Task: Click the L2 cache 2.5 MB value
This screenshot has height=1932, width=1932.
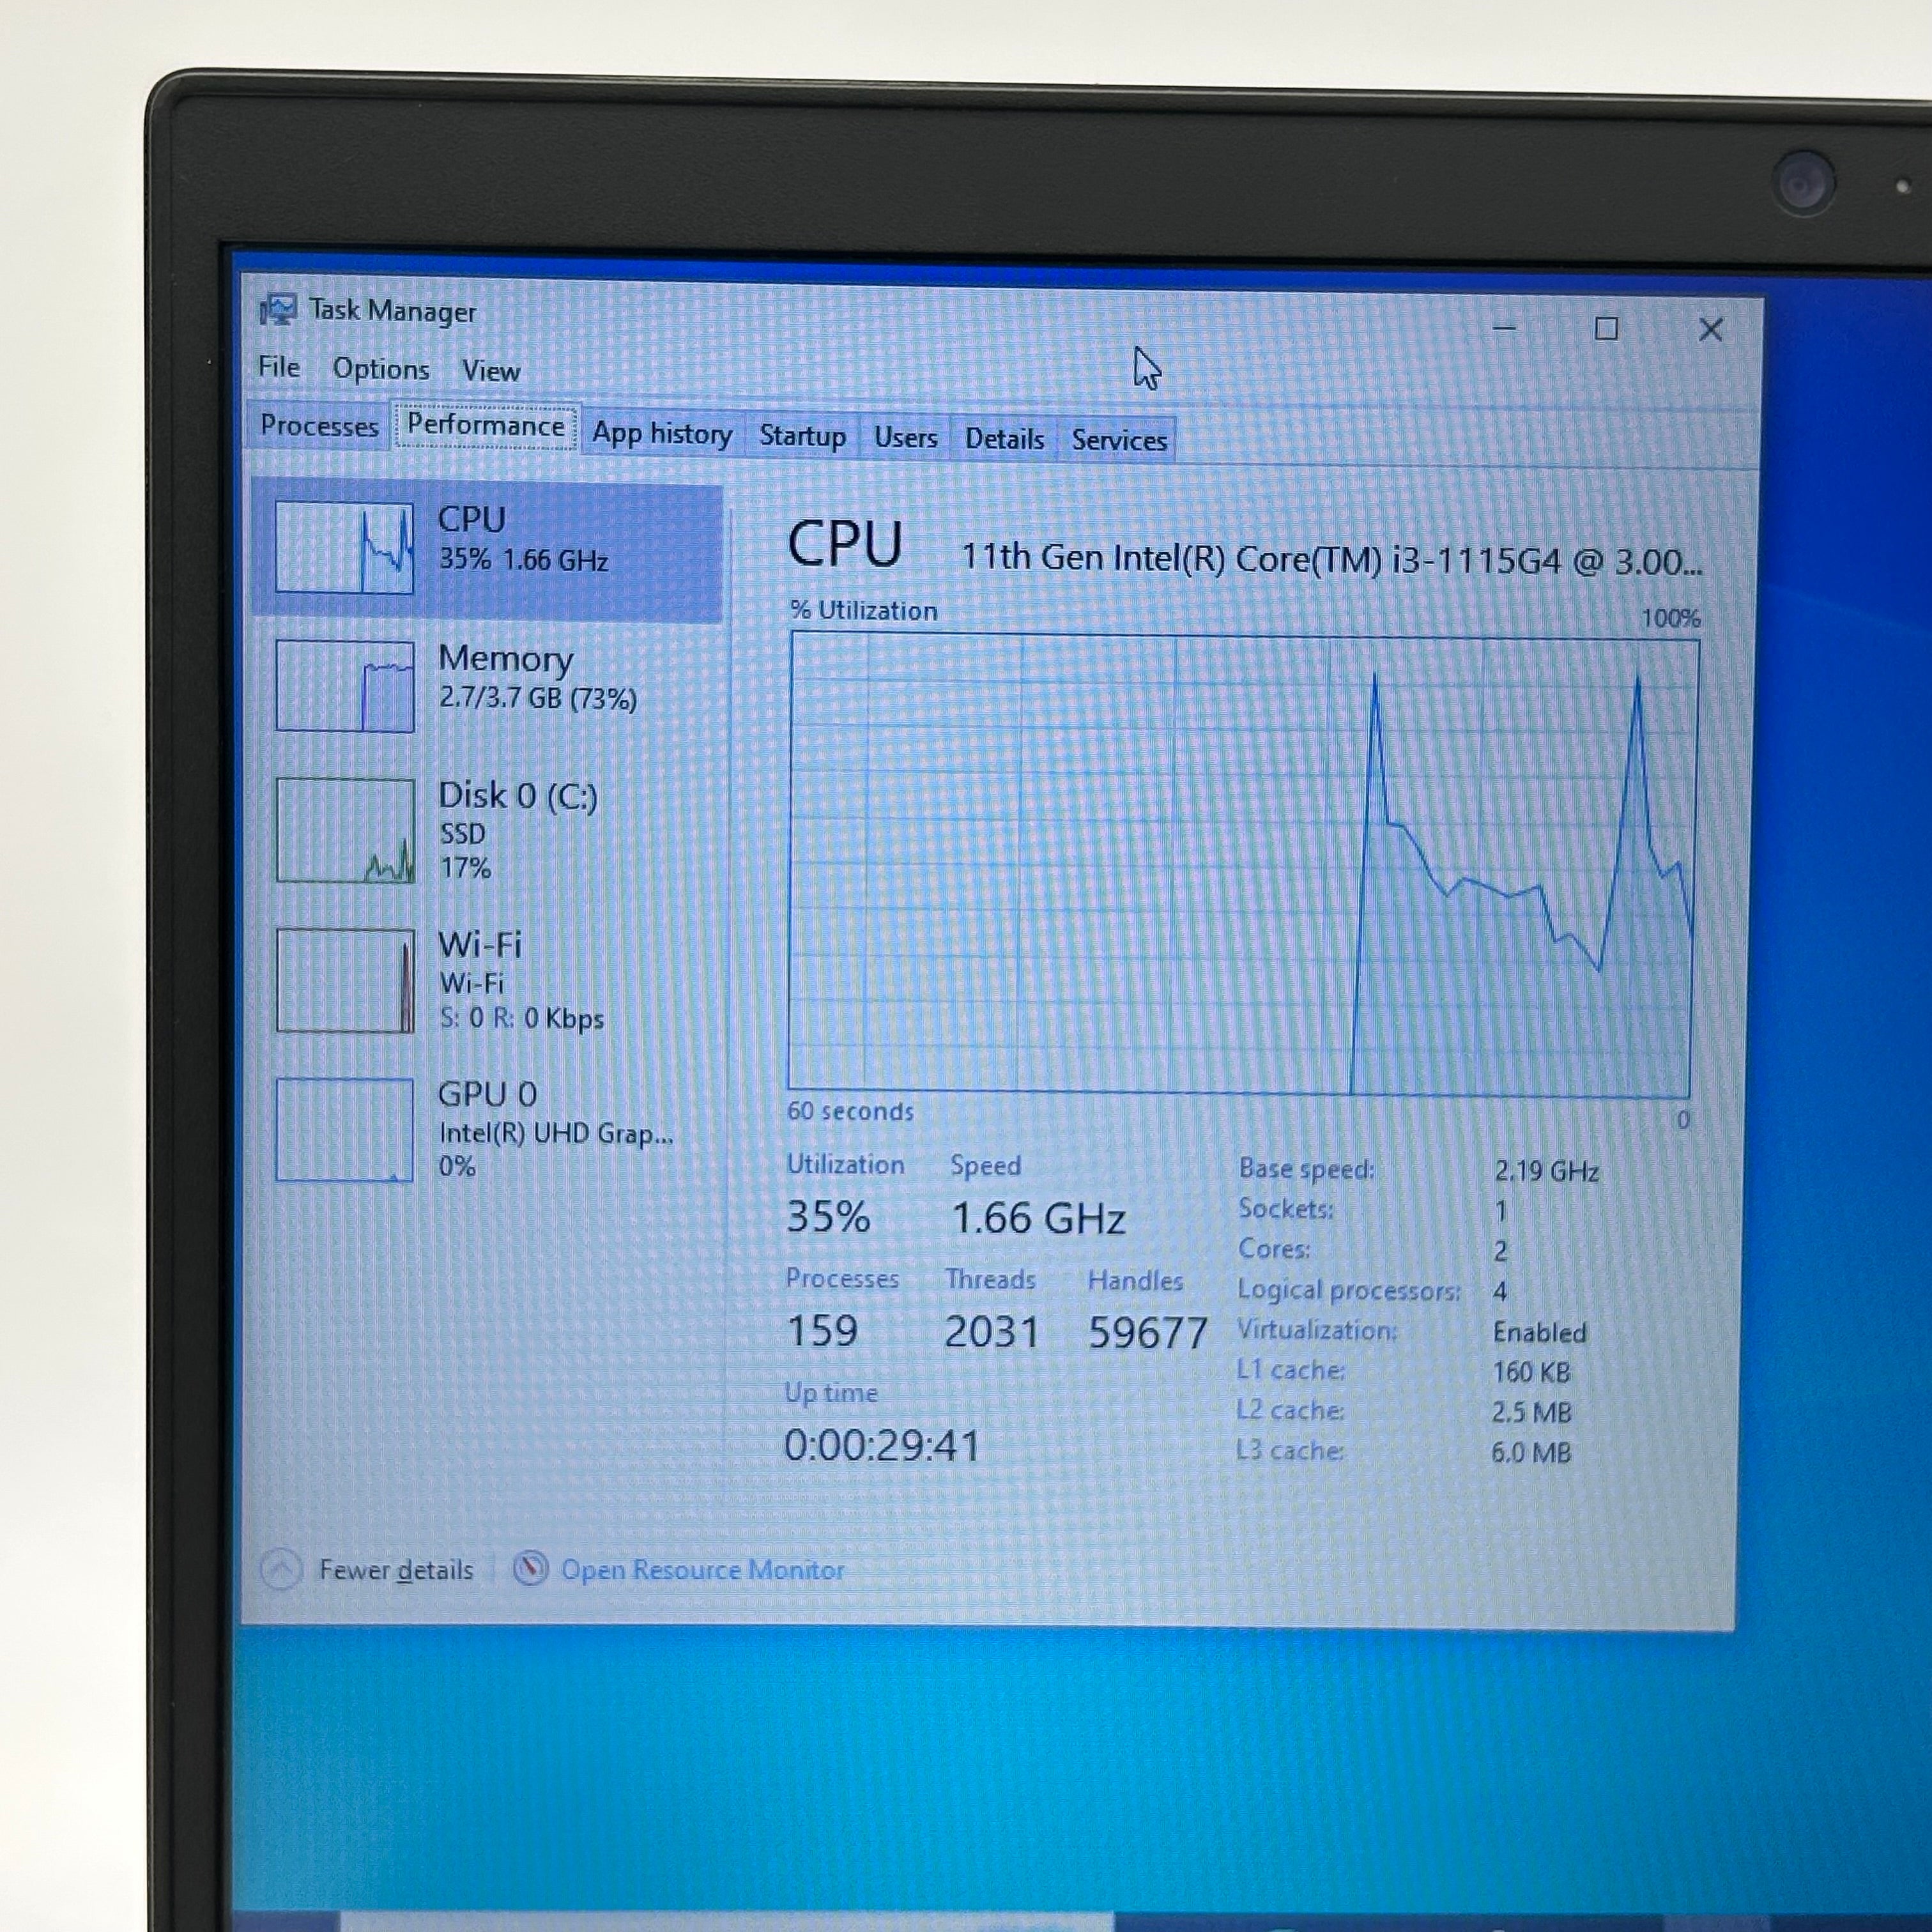Action: (1531, 1412)
